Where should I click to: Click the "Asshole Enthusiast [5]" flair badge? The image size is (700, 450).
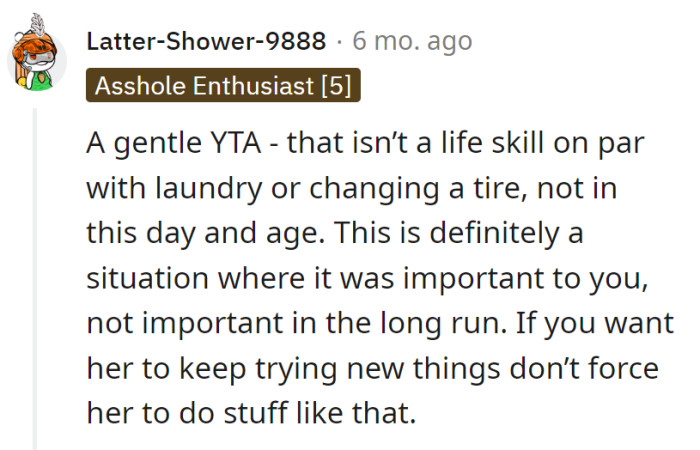pyautogui.click(x=223, y=85)
